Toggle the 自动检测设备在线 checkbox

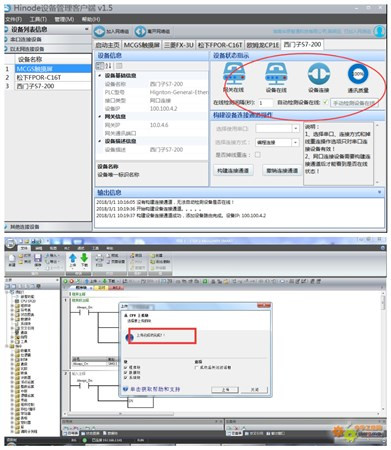(x=325, y=102)
